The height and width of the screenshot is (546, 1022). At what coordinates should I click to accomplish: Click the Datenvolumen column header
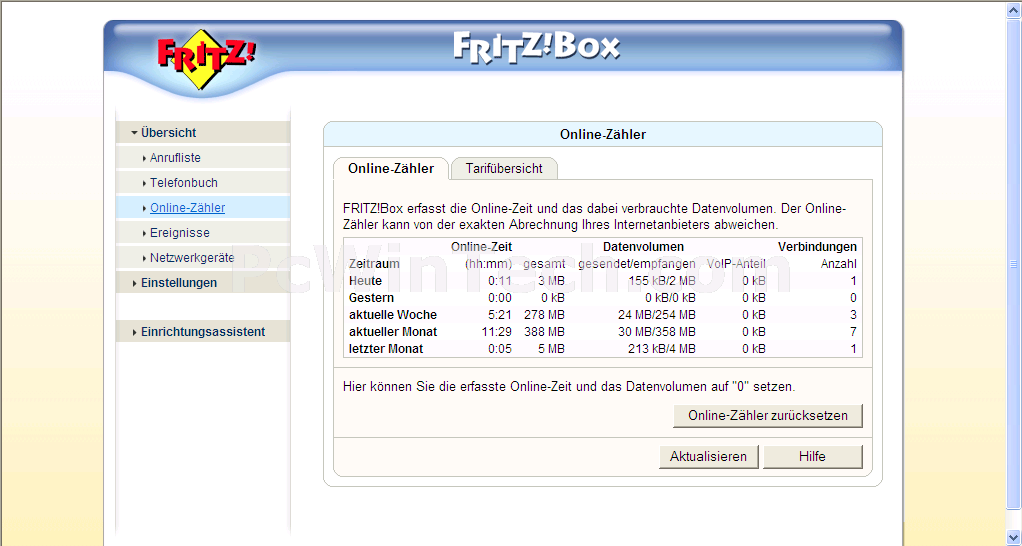[643, 247]
